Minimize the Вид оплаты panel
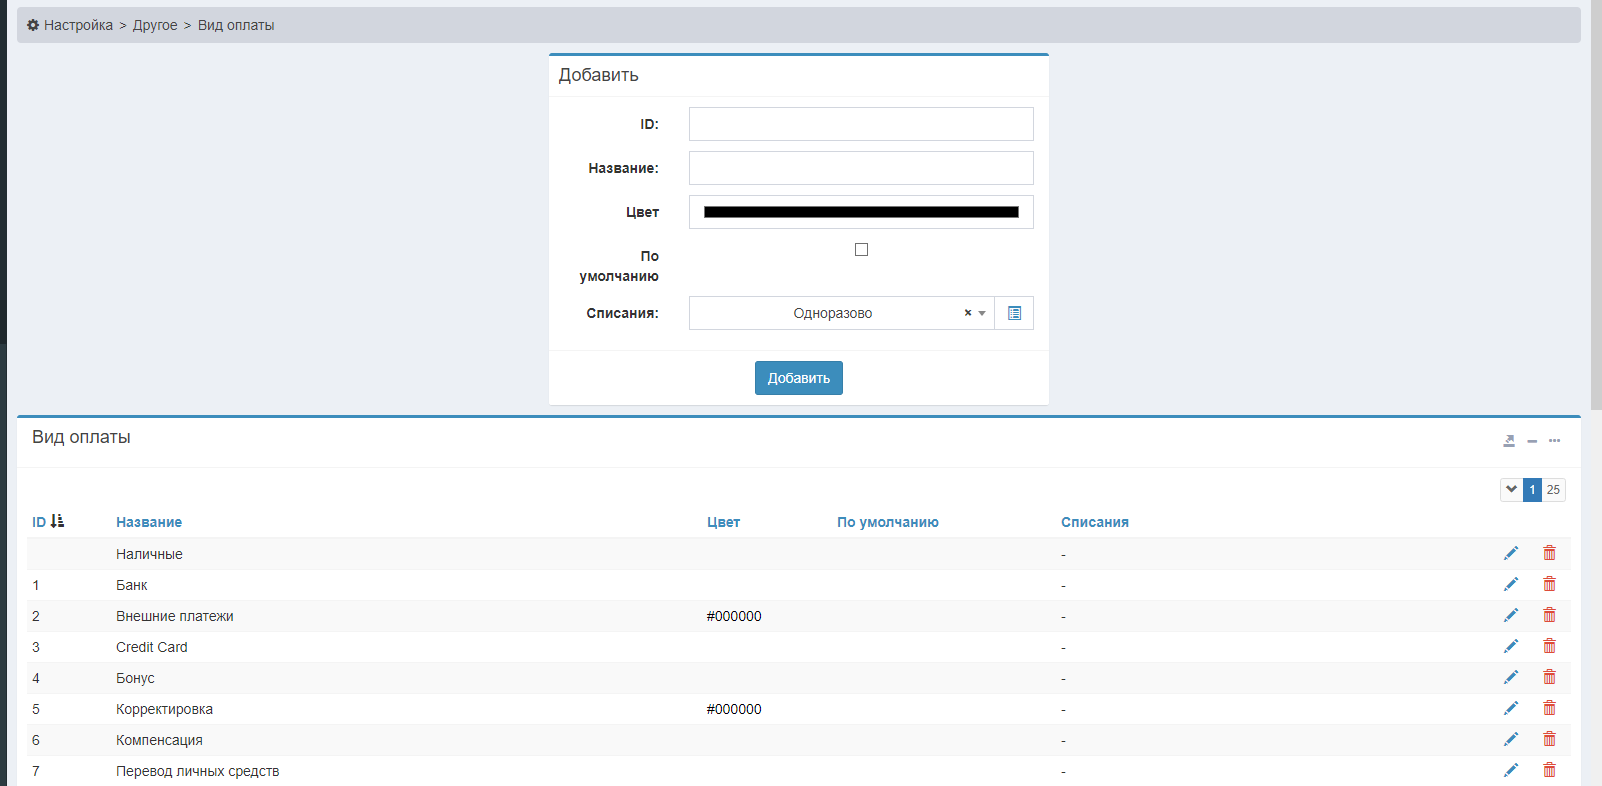 [x=1532, y=441]
